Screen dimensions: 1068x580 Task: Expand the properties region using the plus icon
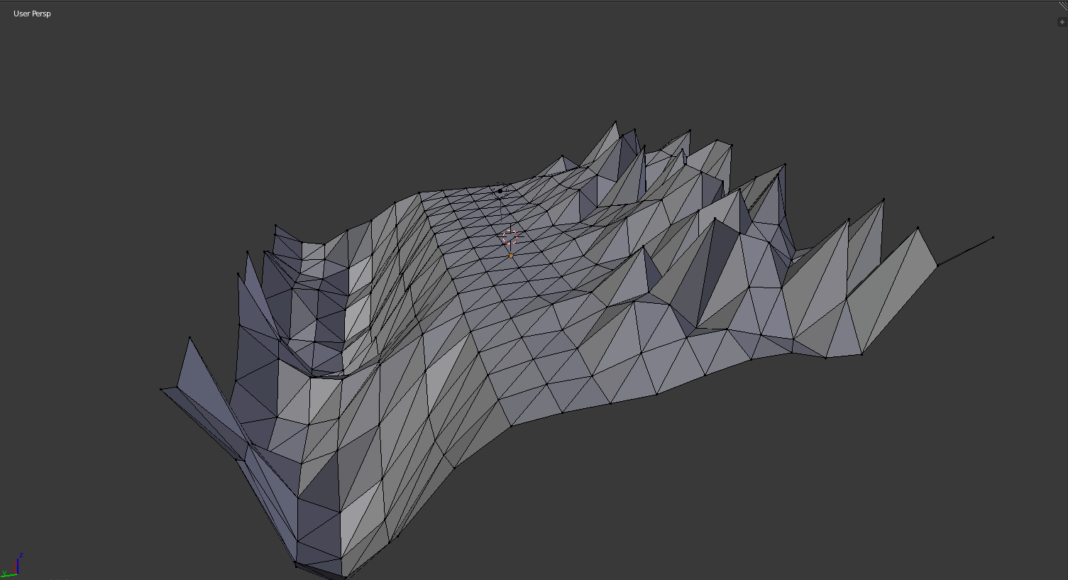tap(1061, 22)
